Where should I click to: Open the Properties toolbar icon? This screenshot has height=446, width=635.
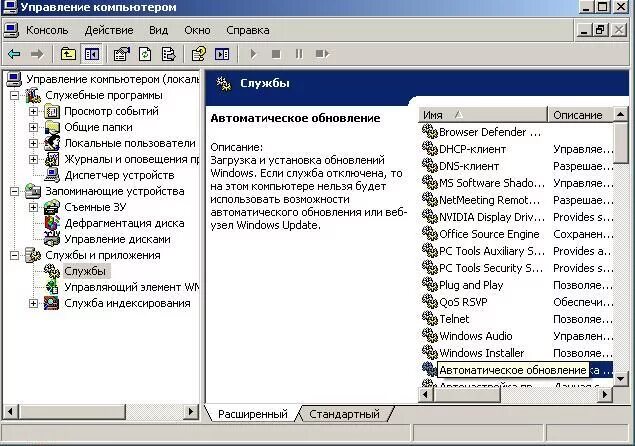[x=121, y=54]
